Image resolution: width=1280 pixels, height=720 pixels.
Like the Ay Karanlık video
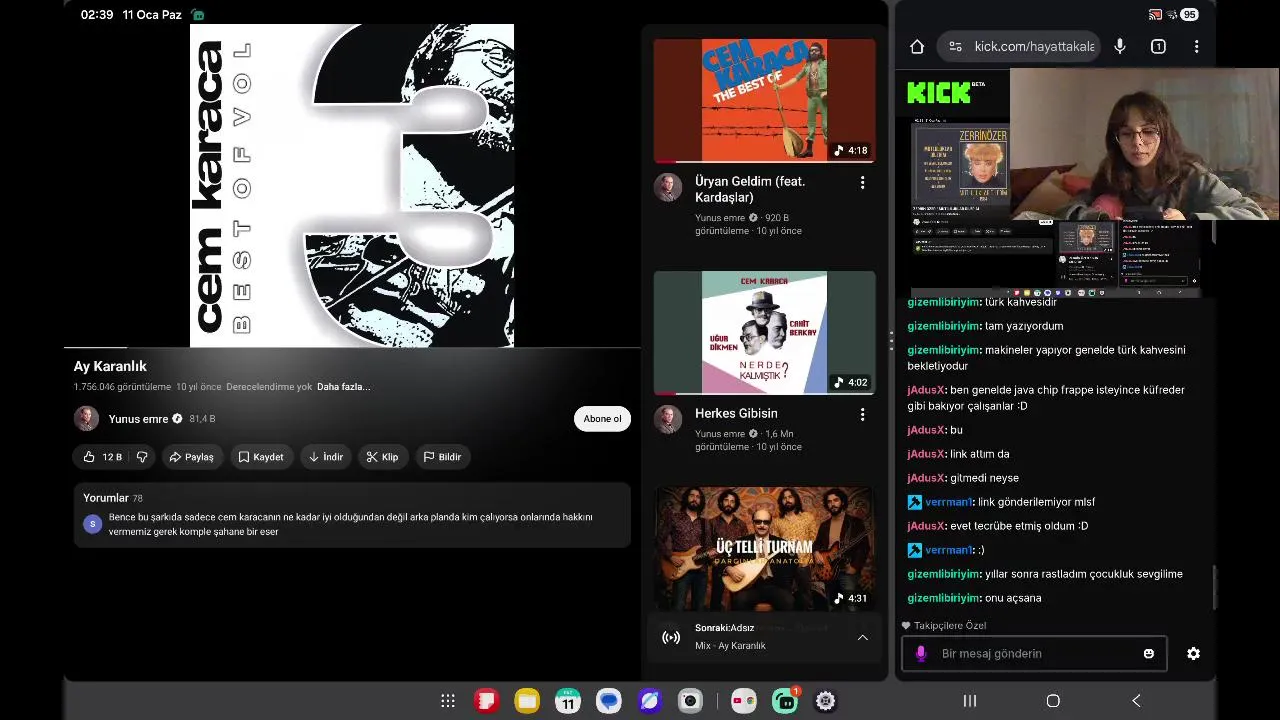tap(102, 457)
